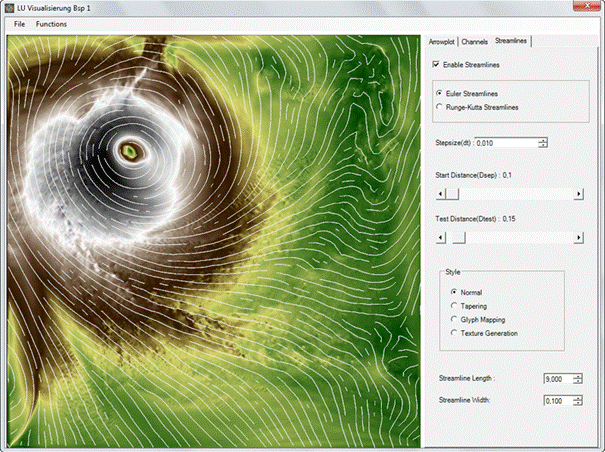This screenshot has height=452, width=605.
Task: Select the Tapering style option
Action: 455,306
